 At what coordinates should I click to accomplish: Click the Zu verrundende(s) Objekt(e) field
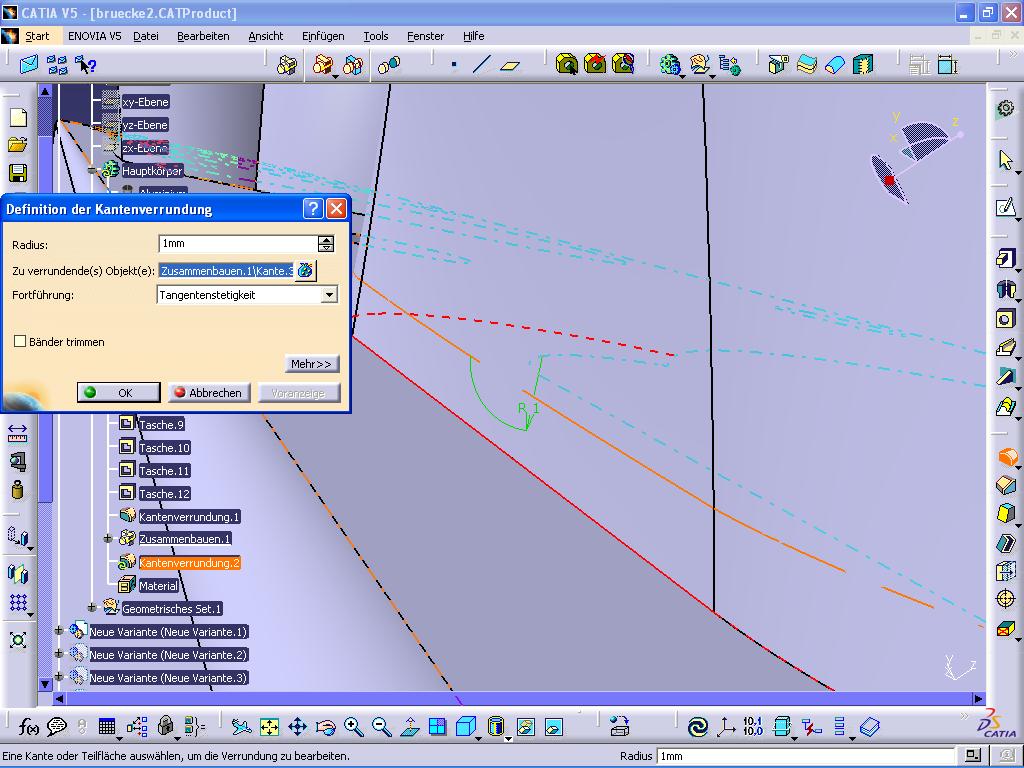226,270
